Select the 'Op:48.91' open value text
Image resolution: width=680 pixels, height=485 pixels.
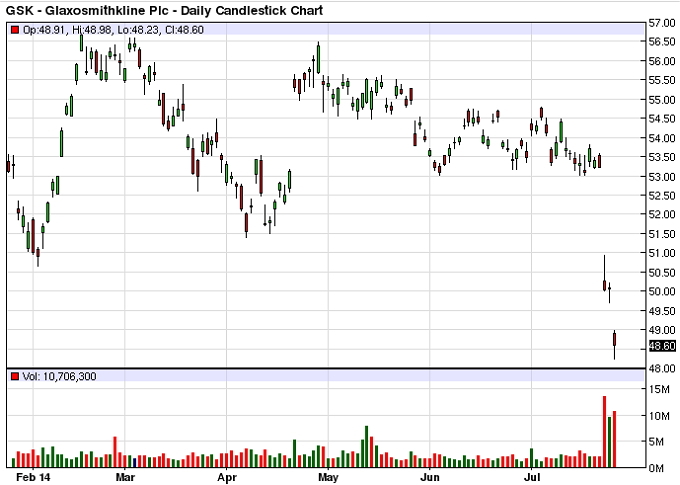43,30
